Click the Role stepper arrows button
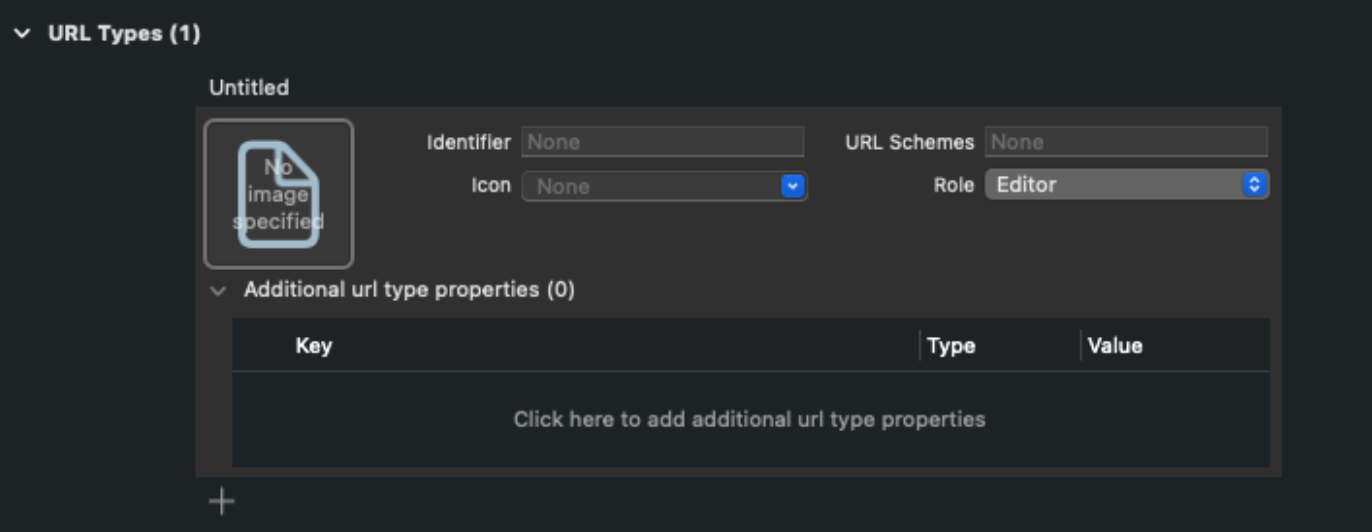The height and width of the screenshot is (532, 1372). click(1255, 185)
